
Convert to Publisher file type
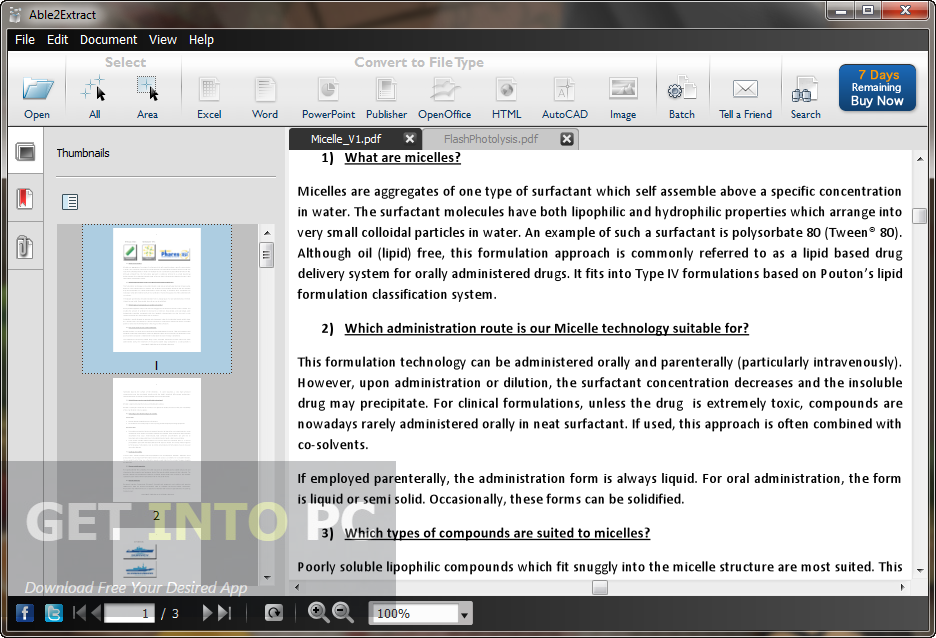(x=386, y=98)
